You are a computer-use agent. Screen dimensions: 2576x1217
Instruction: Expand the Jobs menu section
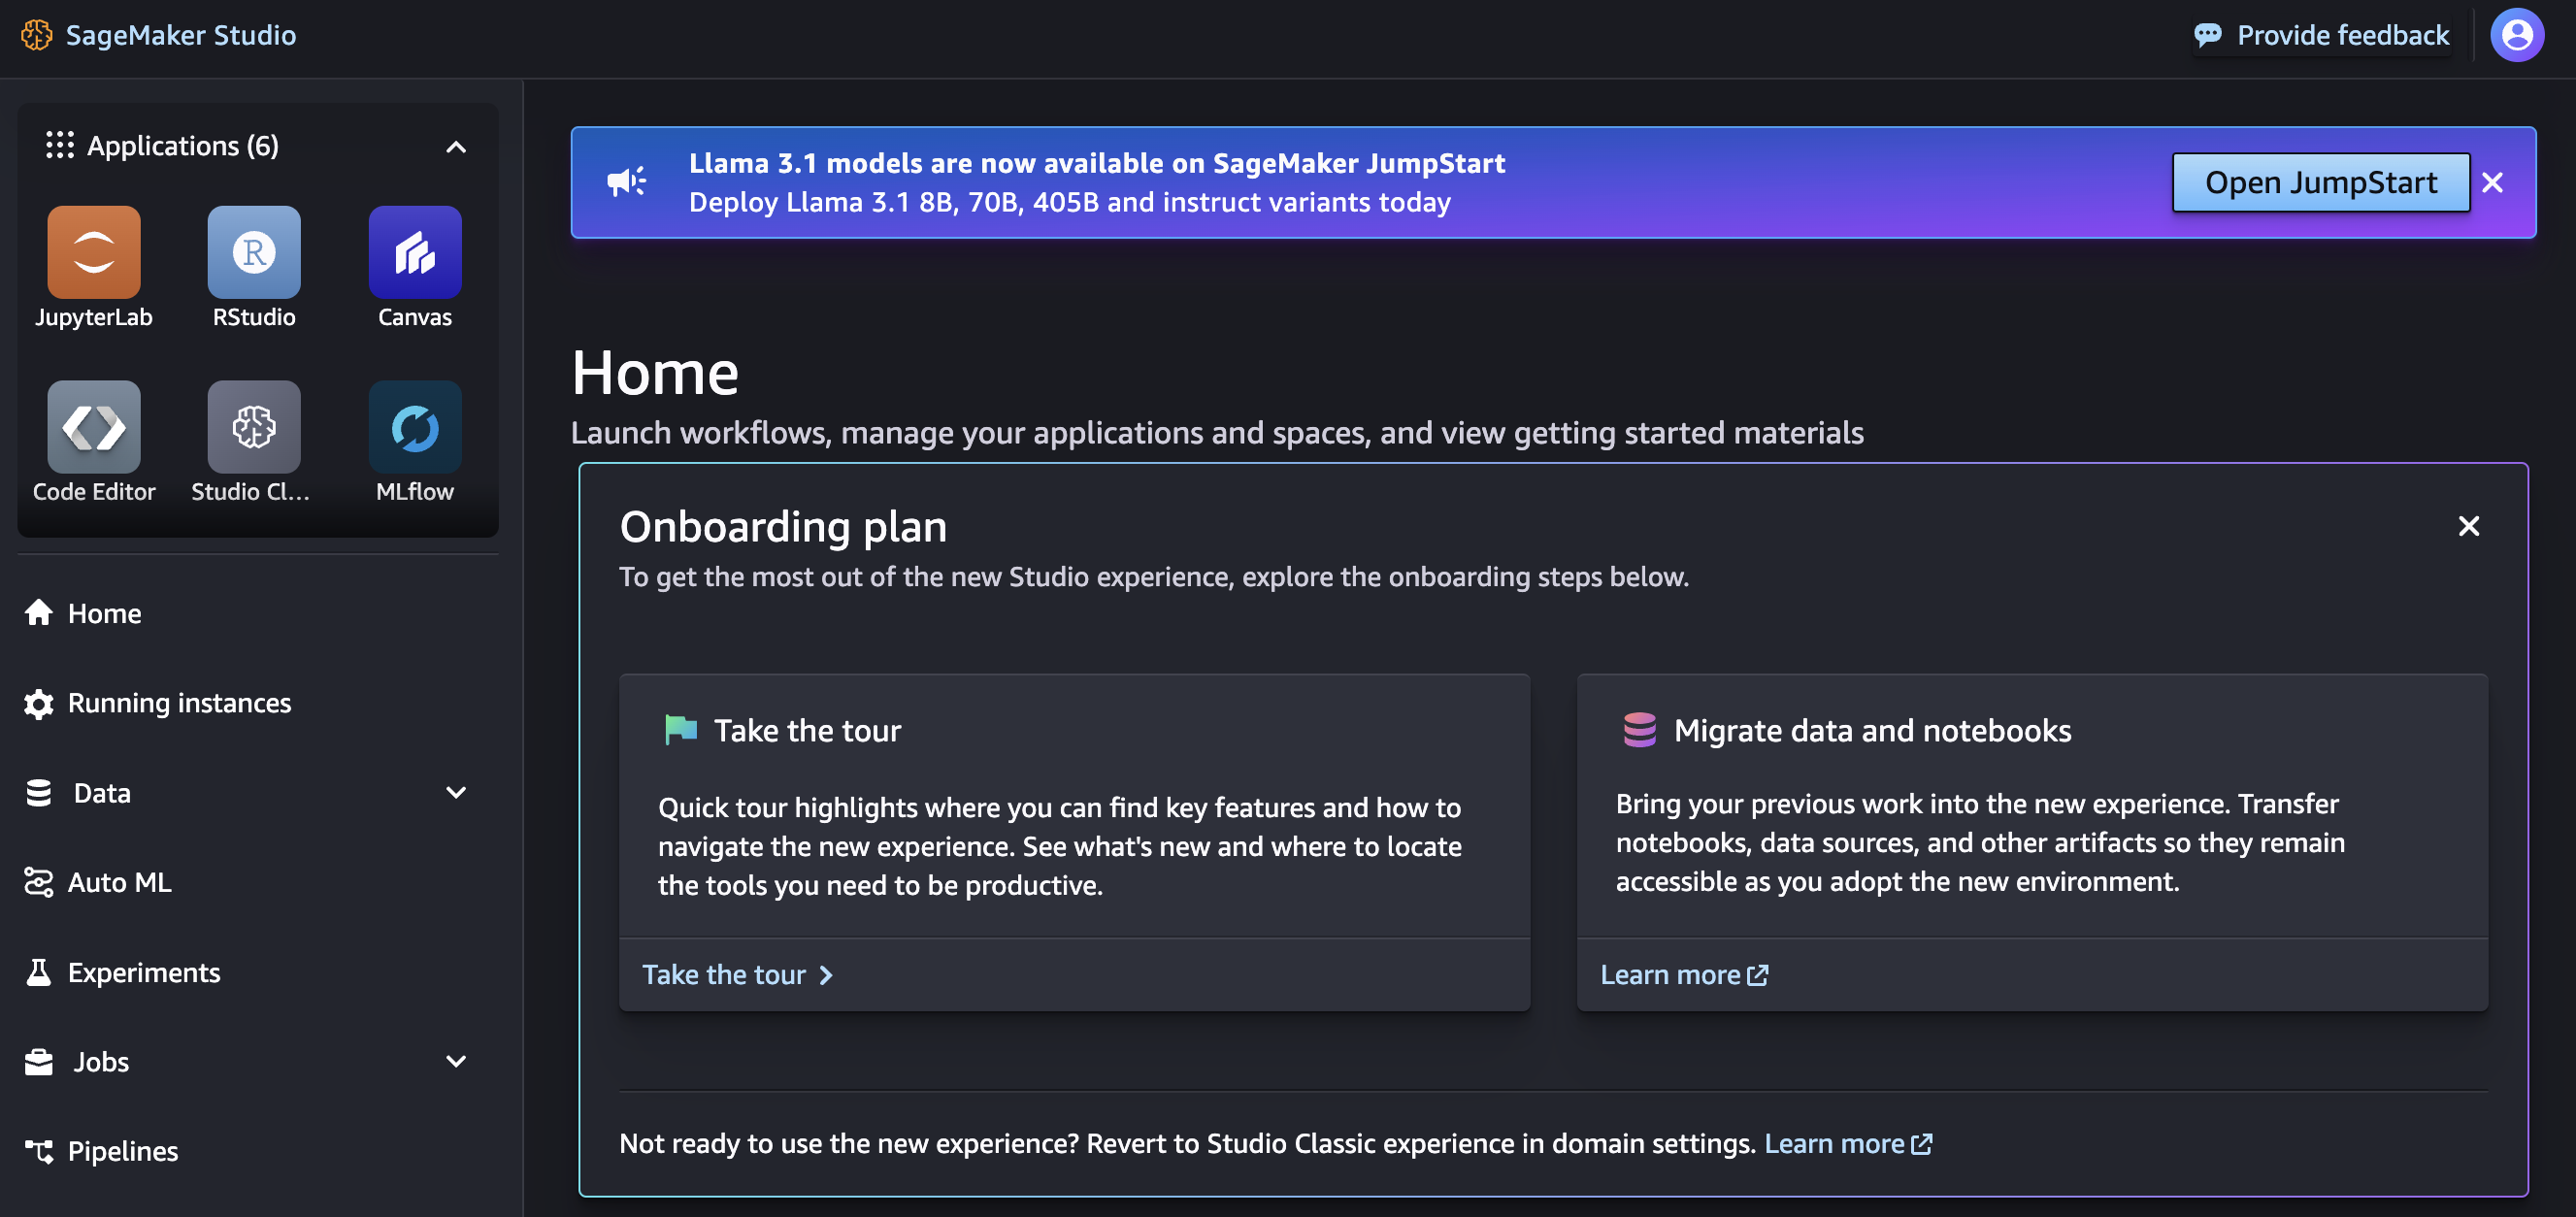(x=456, y=1061)
